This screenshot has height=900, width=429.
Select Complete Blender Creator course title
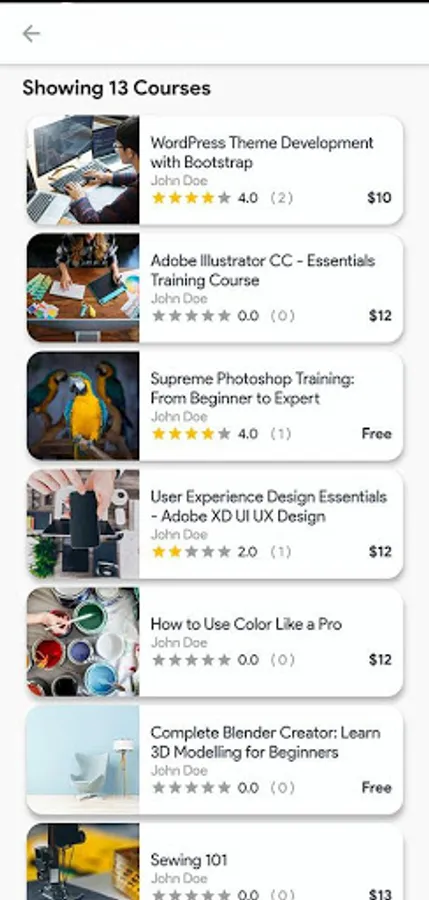pos(265,742)
